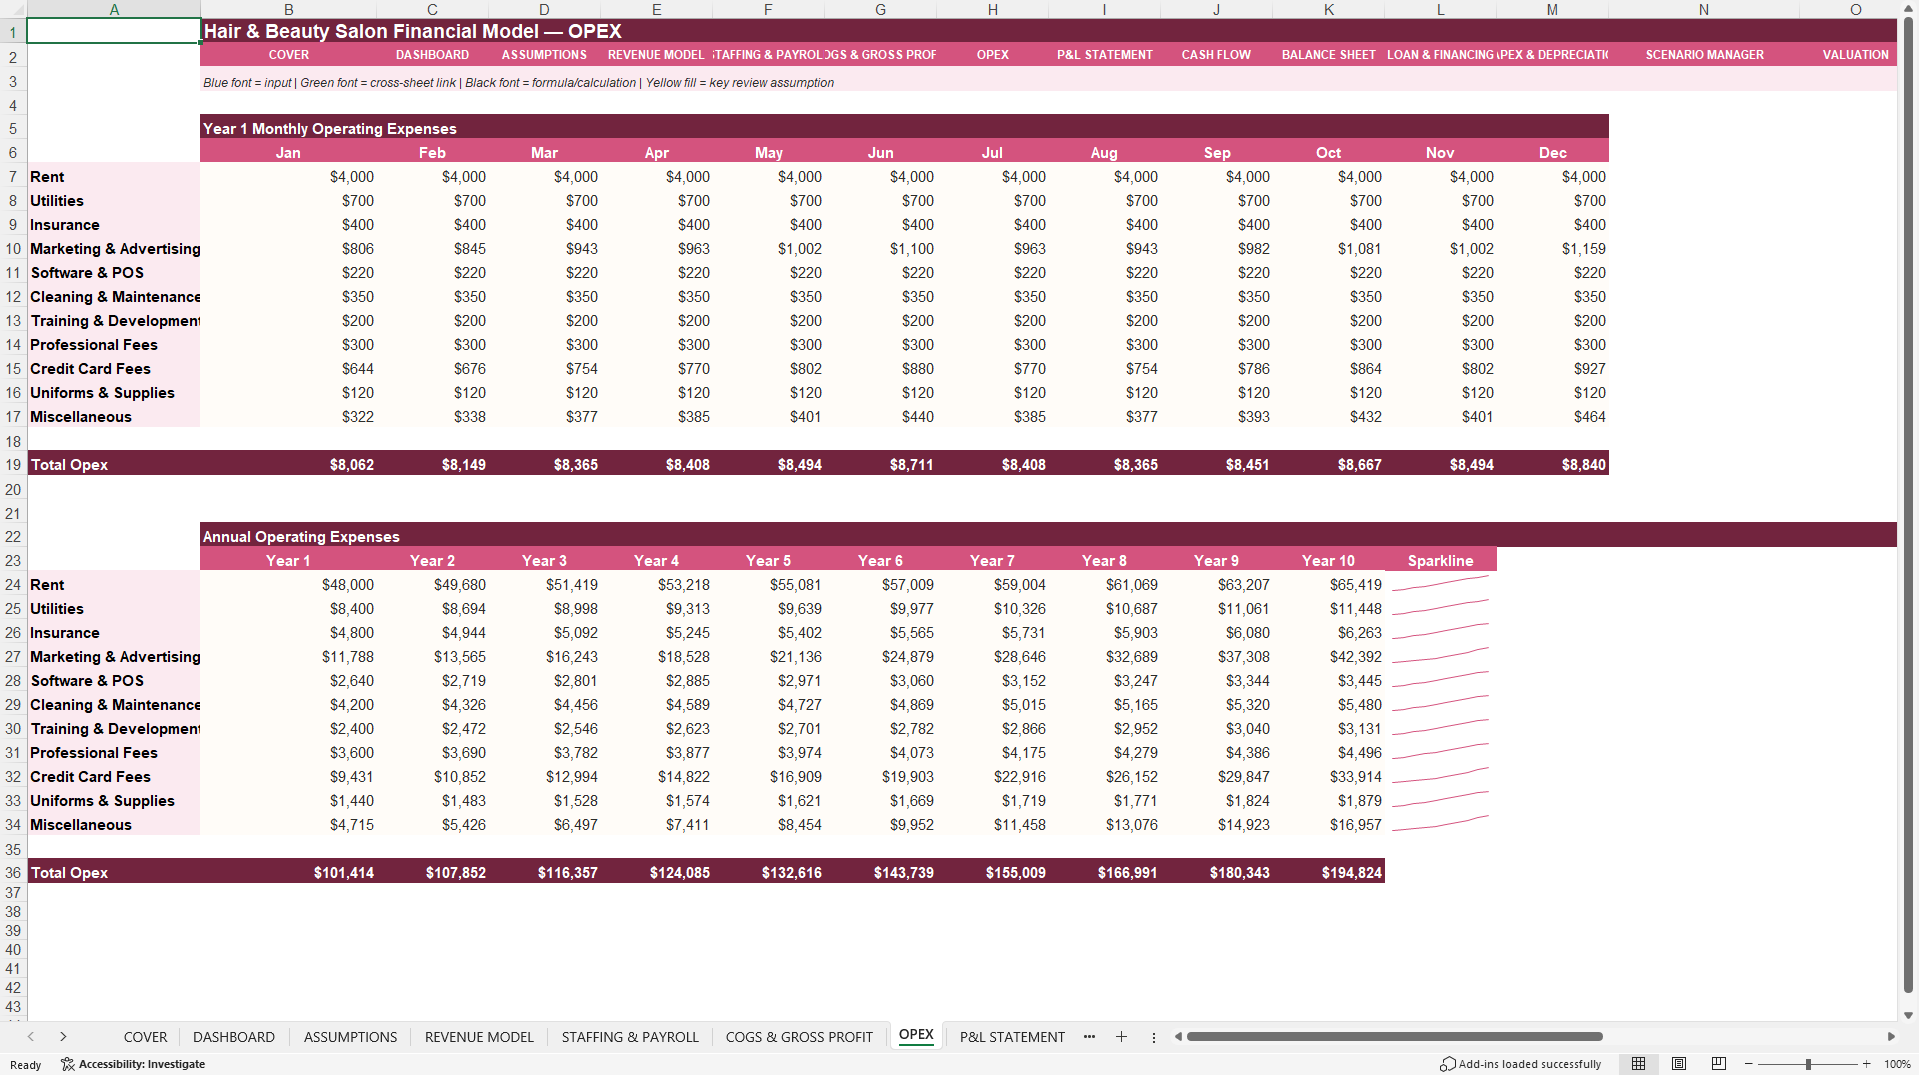Select column header N
The image size is (1919, 1075).
tap(1704, 9)
